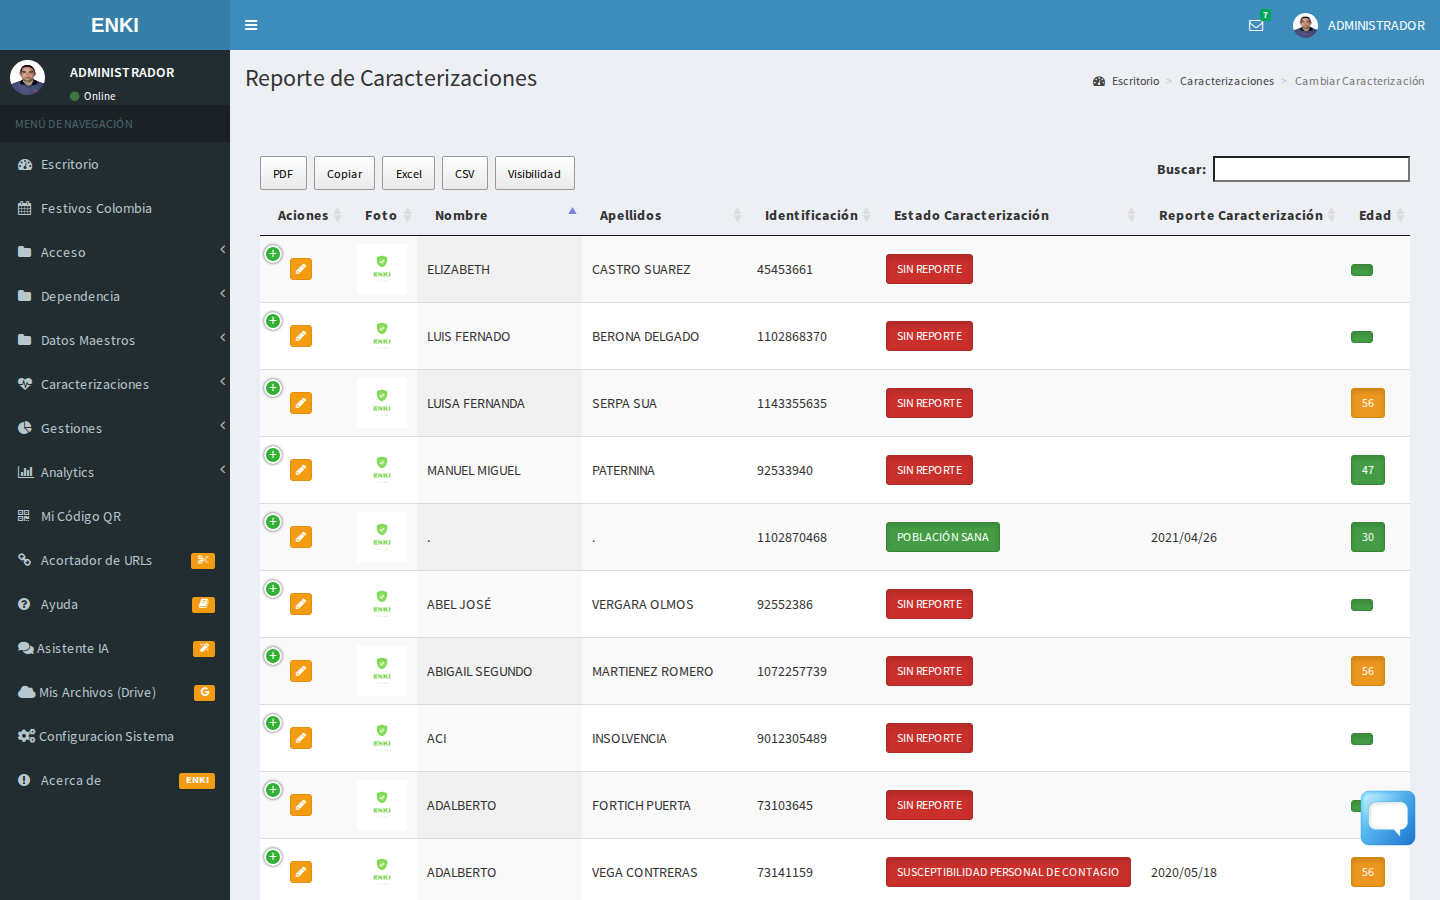1440x900 pixels.
Task: Edit the LUISA FERNANDA record via pencil icon
Action: [301, 403]
